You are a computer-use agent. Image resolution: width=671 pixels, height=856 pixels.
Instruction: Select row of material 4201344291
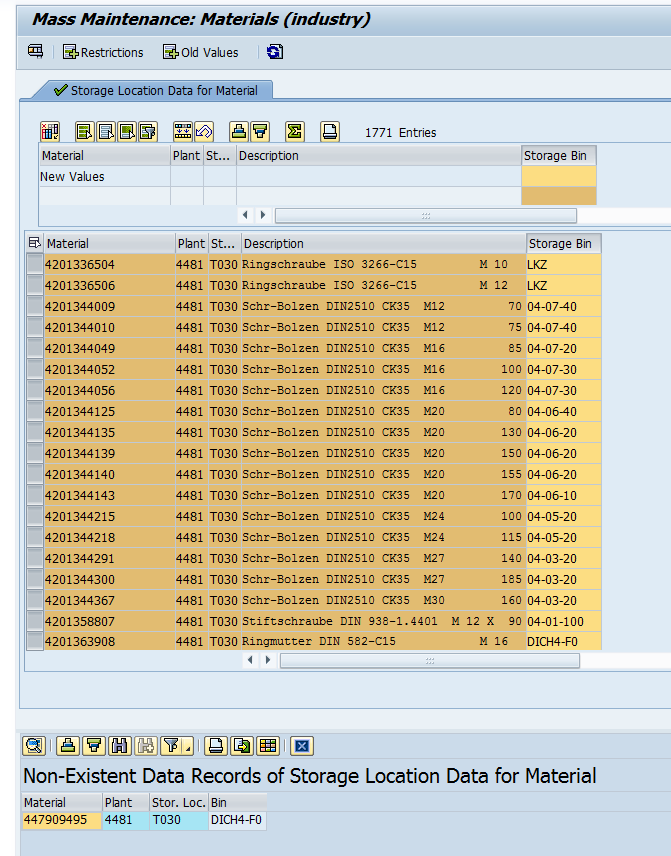point(35,558)
